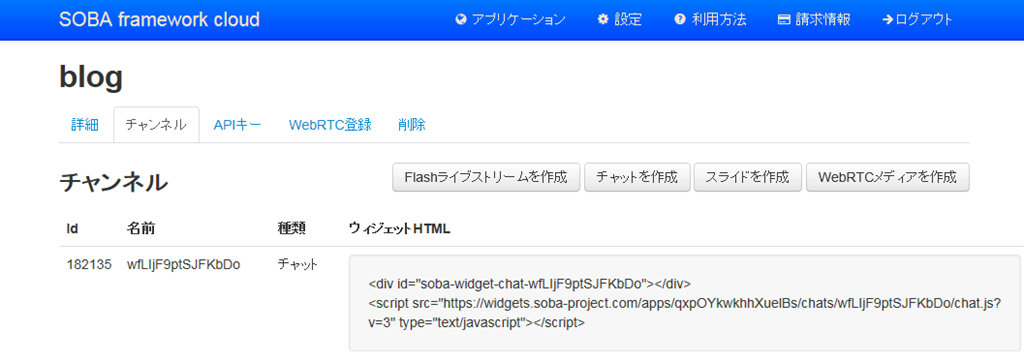Click the arrow icon beside ログアウト
This screenshot has height=361, width=1024.
(887, 20)
